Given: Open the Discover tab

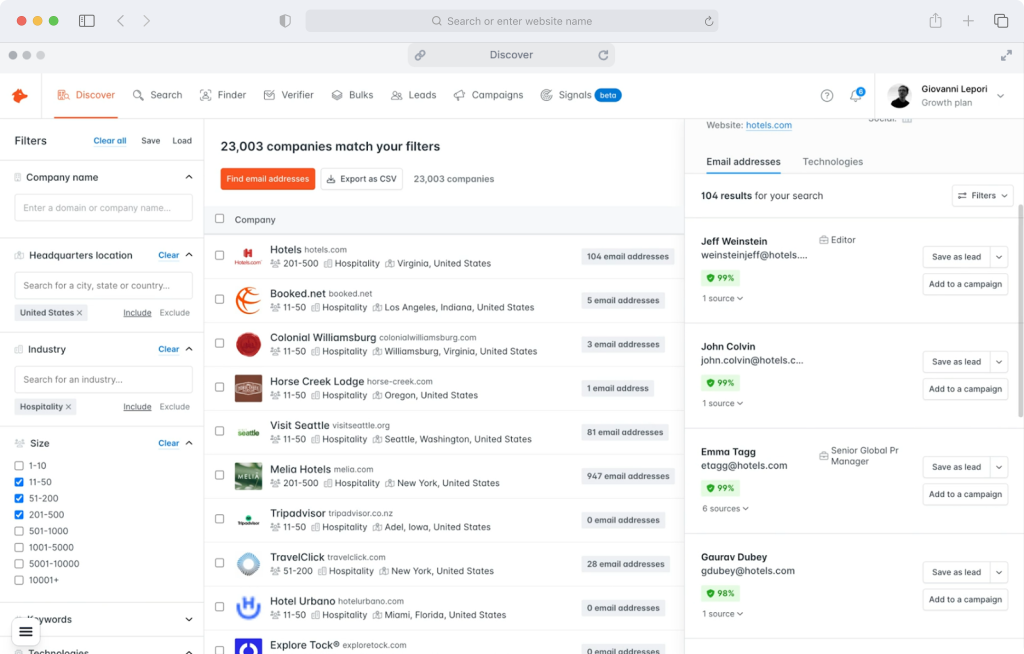Looking at the screenshot, I should click(x=86, y=95).
